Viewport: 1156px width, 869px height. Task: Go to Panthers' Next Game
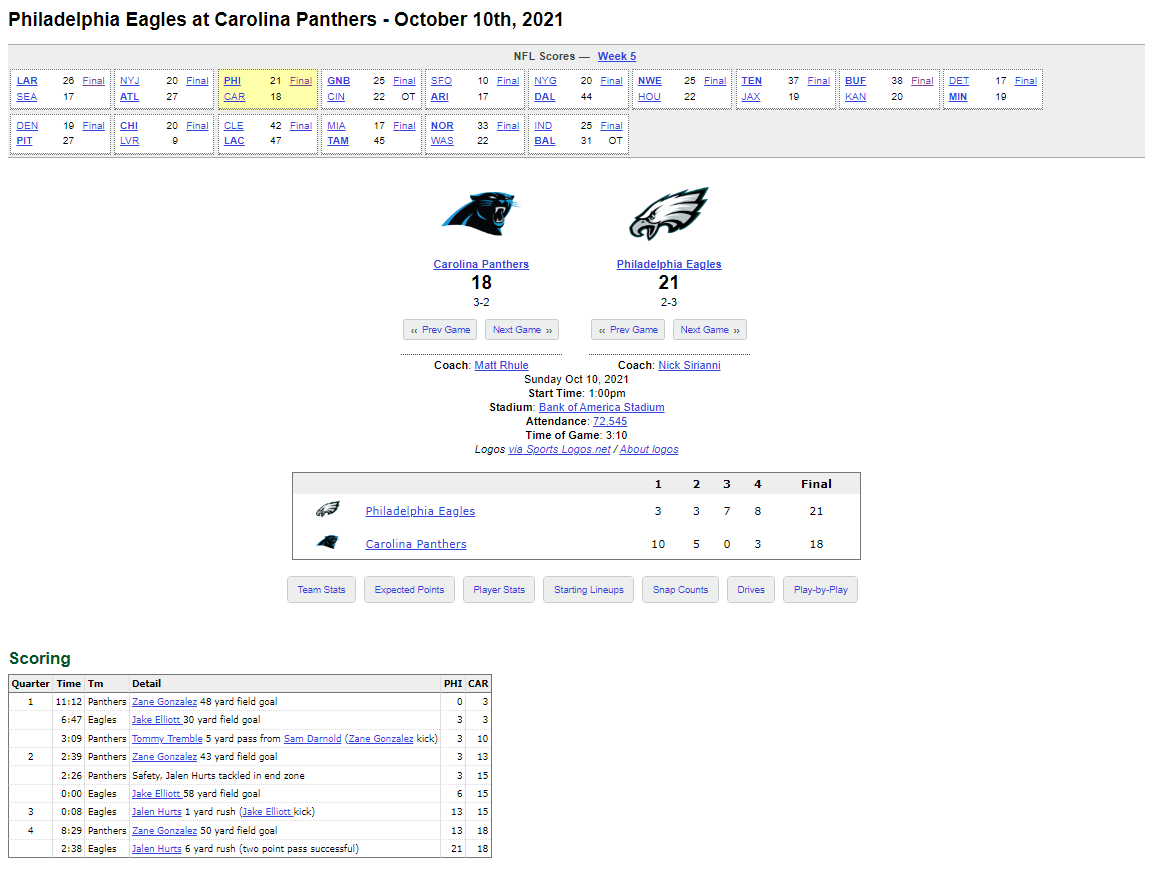(522, 329)
